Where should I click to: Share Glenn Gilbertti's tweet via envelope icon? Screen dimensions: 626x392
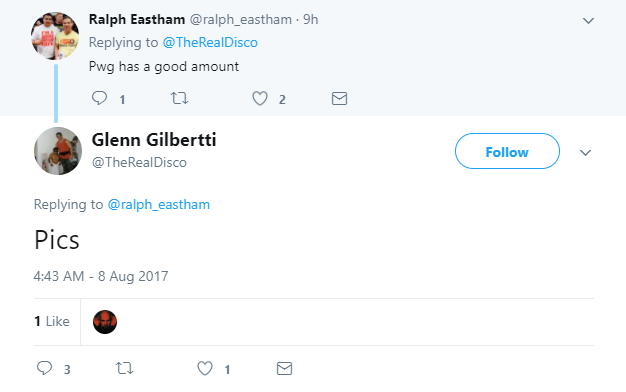(284, 368)
